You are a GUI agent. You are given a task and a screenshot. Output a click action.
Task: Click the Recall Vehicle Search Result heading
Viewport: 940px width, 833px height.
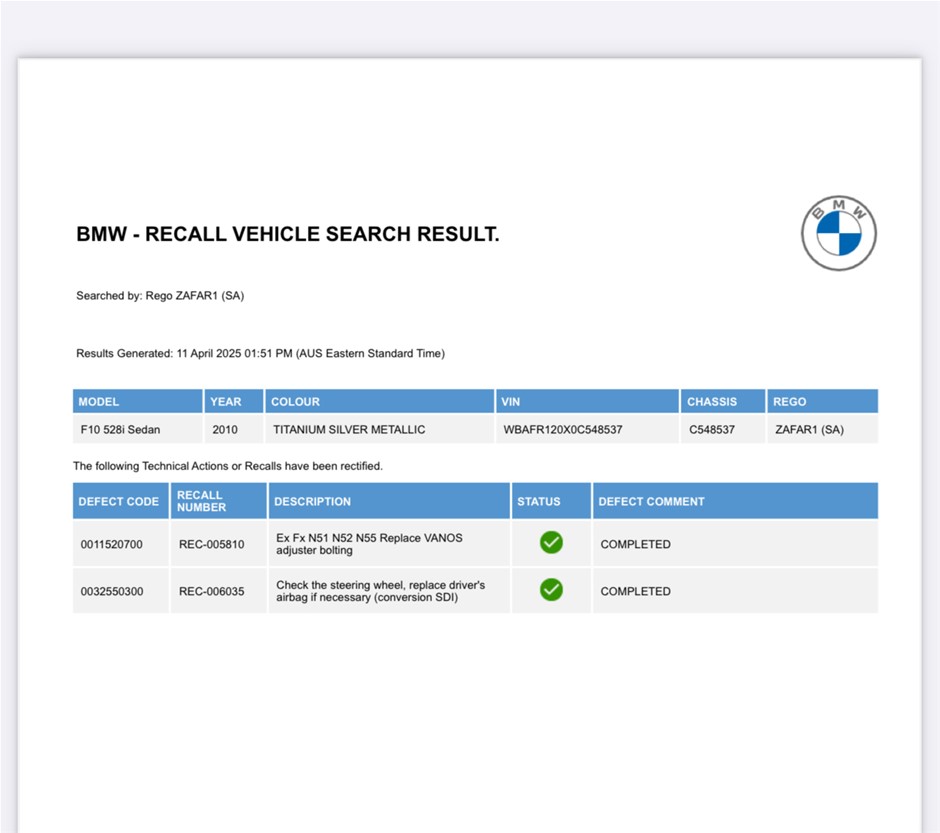pos(288,235)
